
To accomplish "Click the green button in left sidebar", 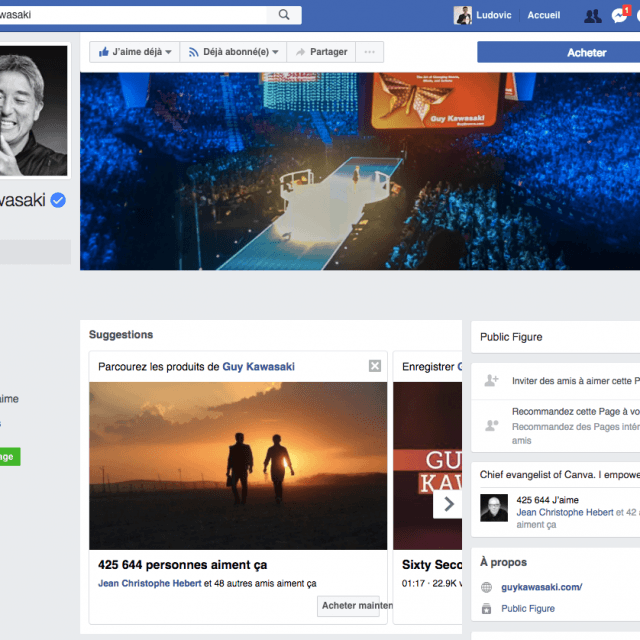I will (10, 457).
